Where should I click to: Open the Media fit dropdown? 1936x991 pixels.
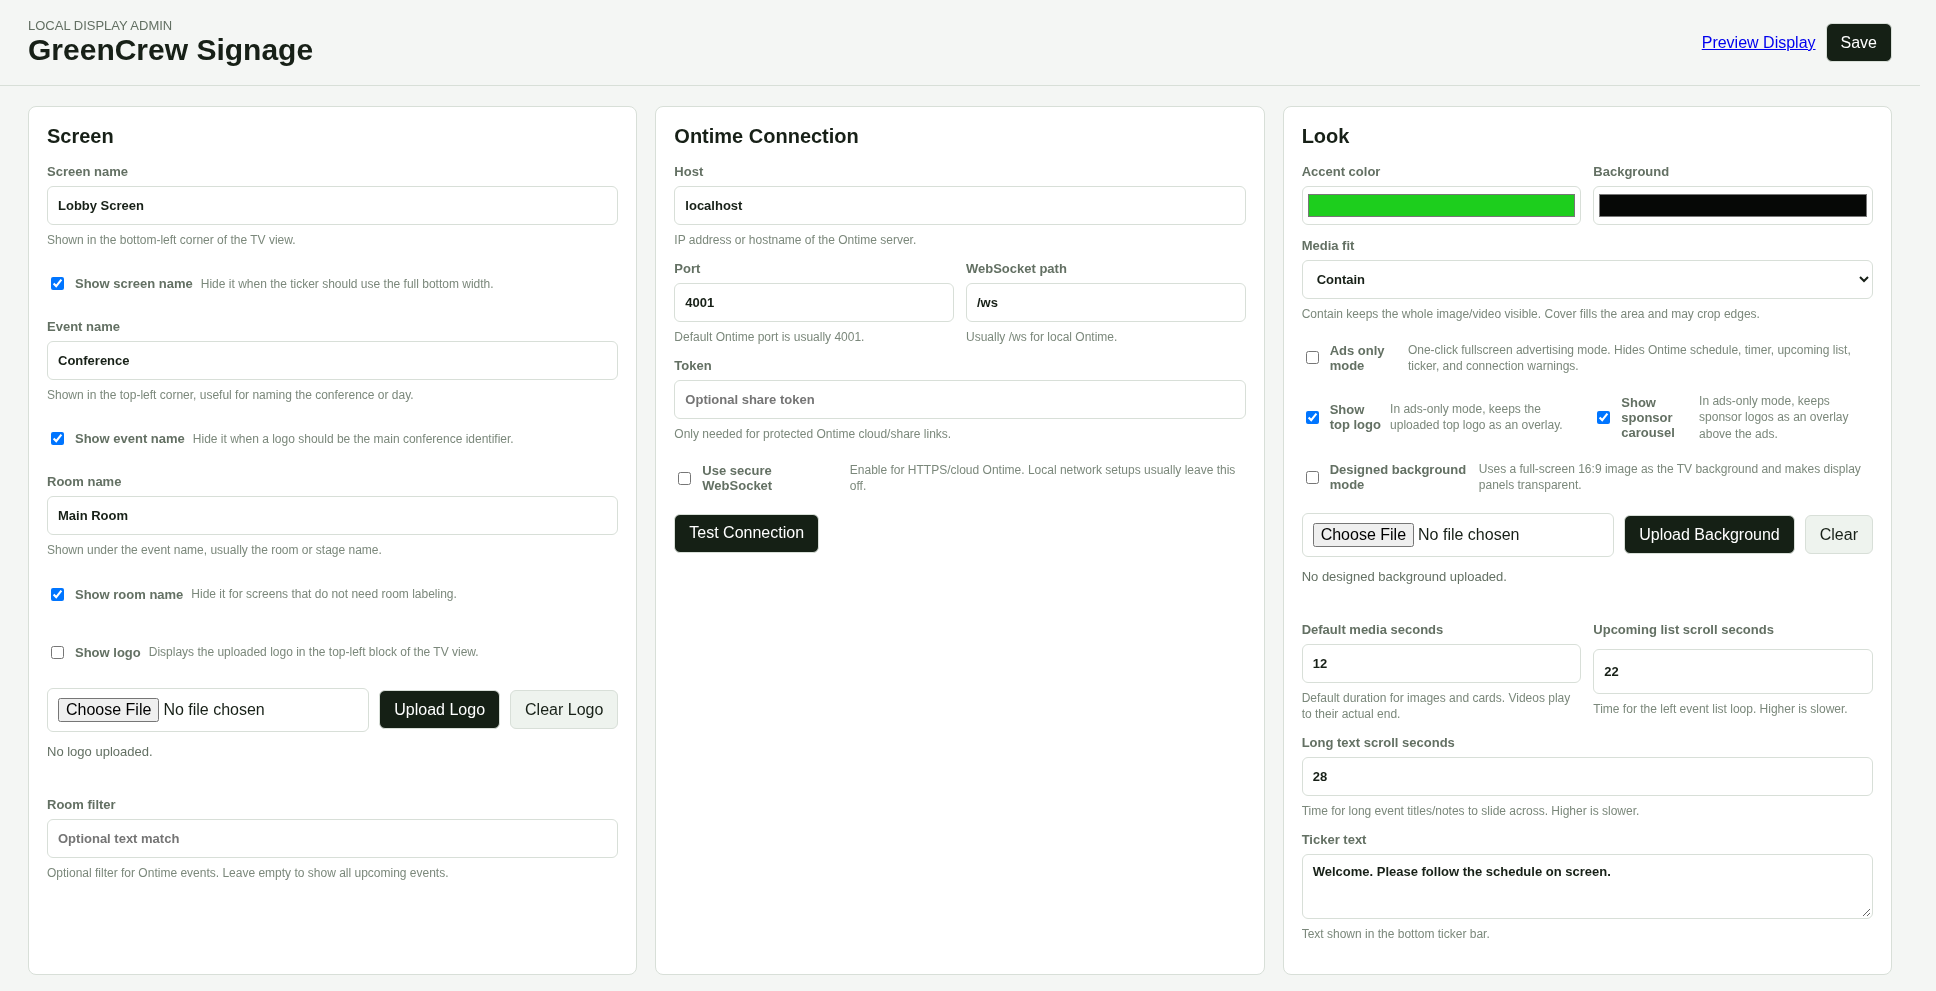pyautogui.click(x=1587, y=280)
